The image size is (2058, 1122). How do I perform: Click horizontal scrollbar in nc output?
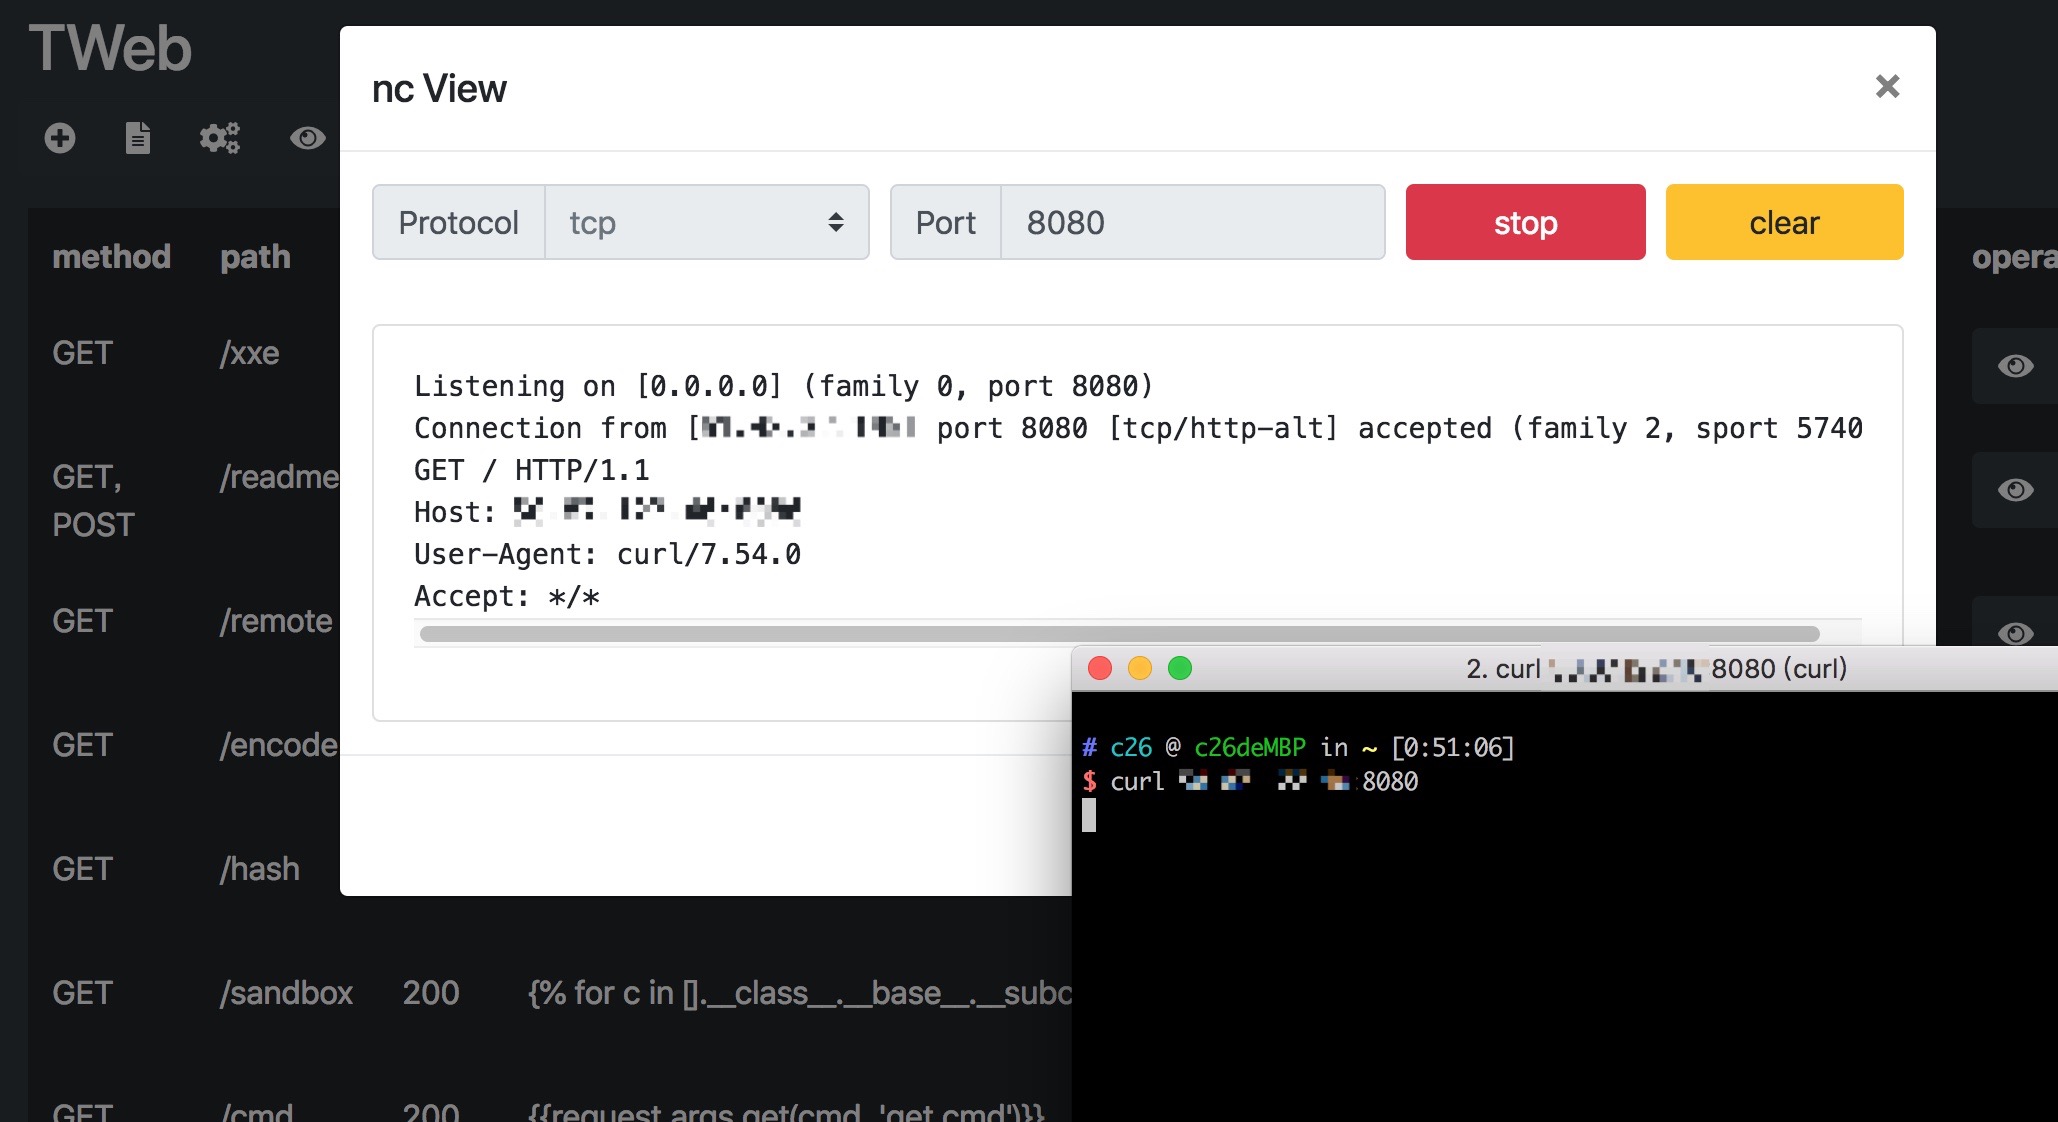(x=1118, y=634)
